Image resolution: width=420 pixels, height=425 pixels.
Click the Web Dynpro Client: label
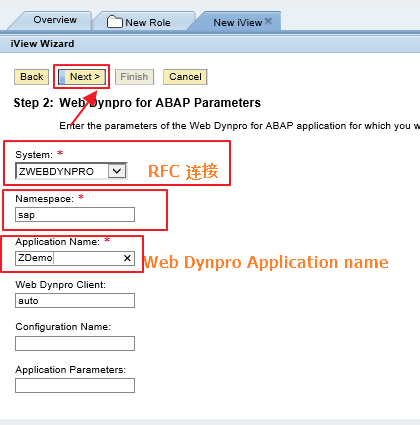(60, 285)
